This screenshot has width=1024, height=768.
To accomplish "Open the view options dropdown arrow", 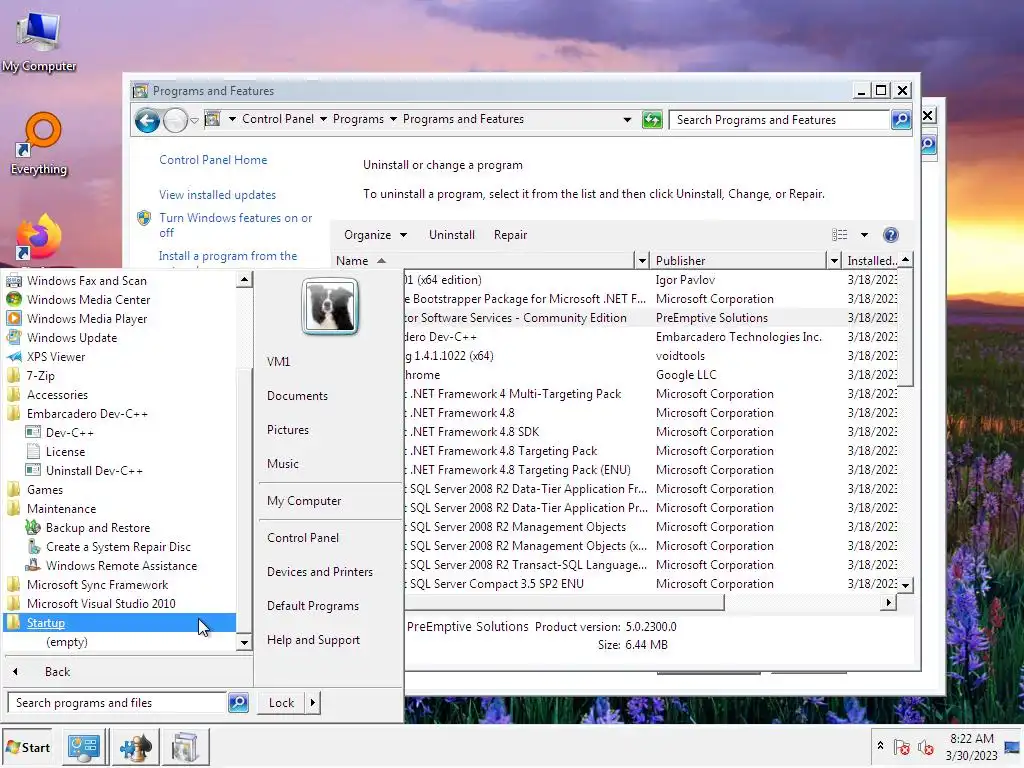I will (x=865, y=235).
